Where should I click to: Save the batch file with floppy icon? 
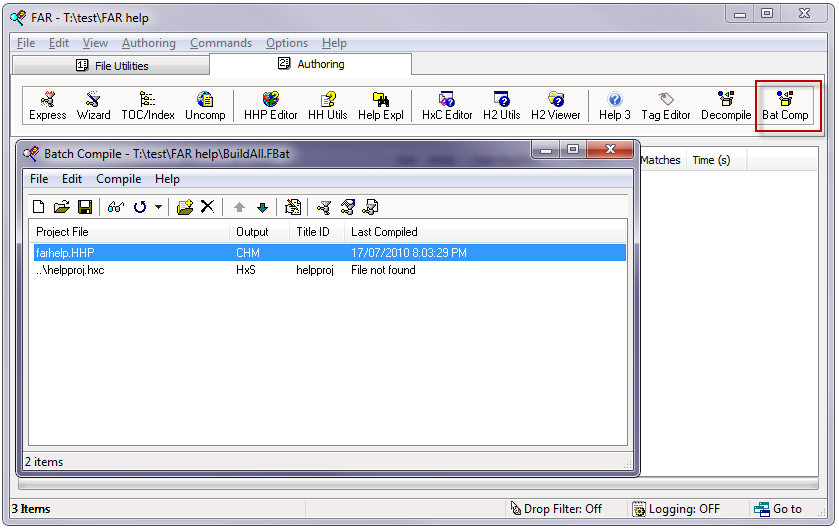85,207
